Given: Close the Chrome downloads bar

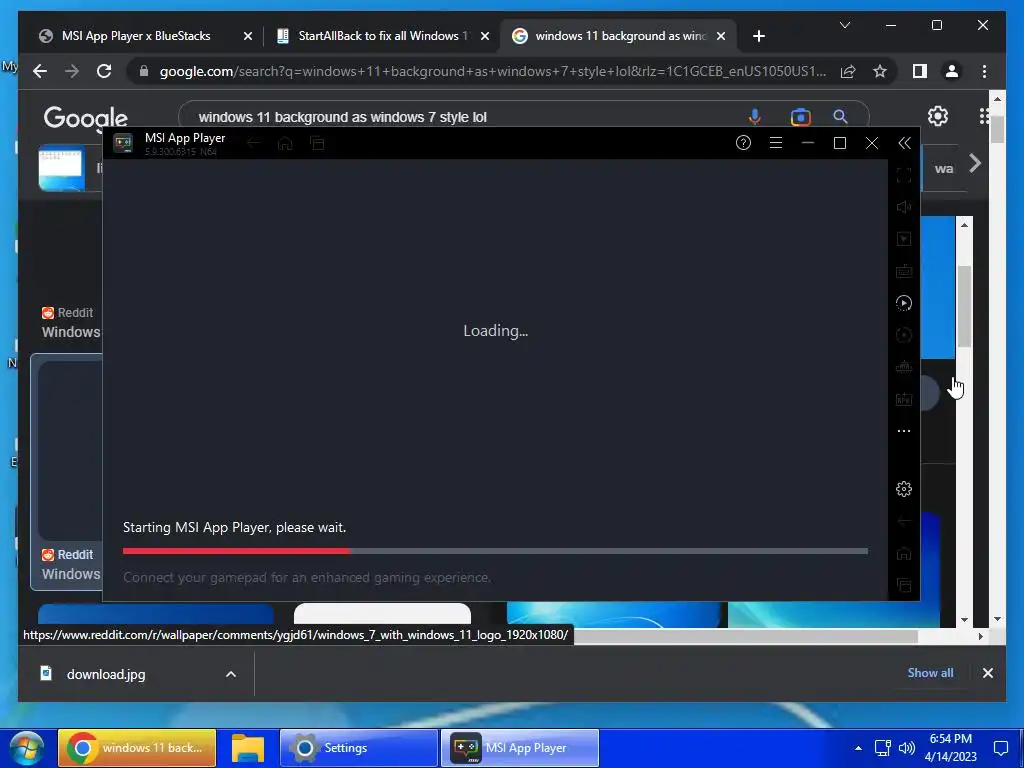Looking at the screenshot, I should [x=987, y=673].
